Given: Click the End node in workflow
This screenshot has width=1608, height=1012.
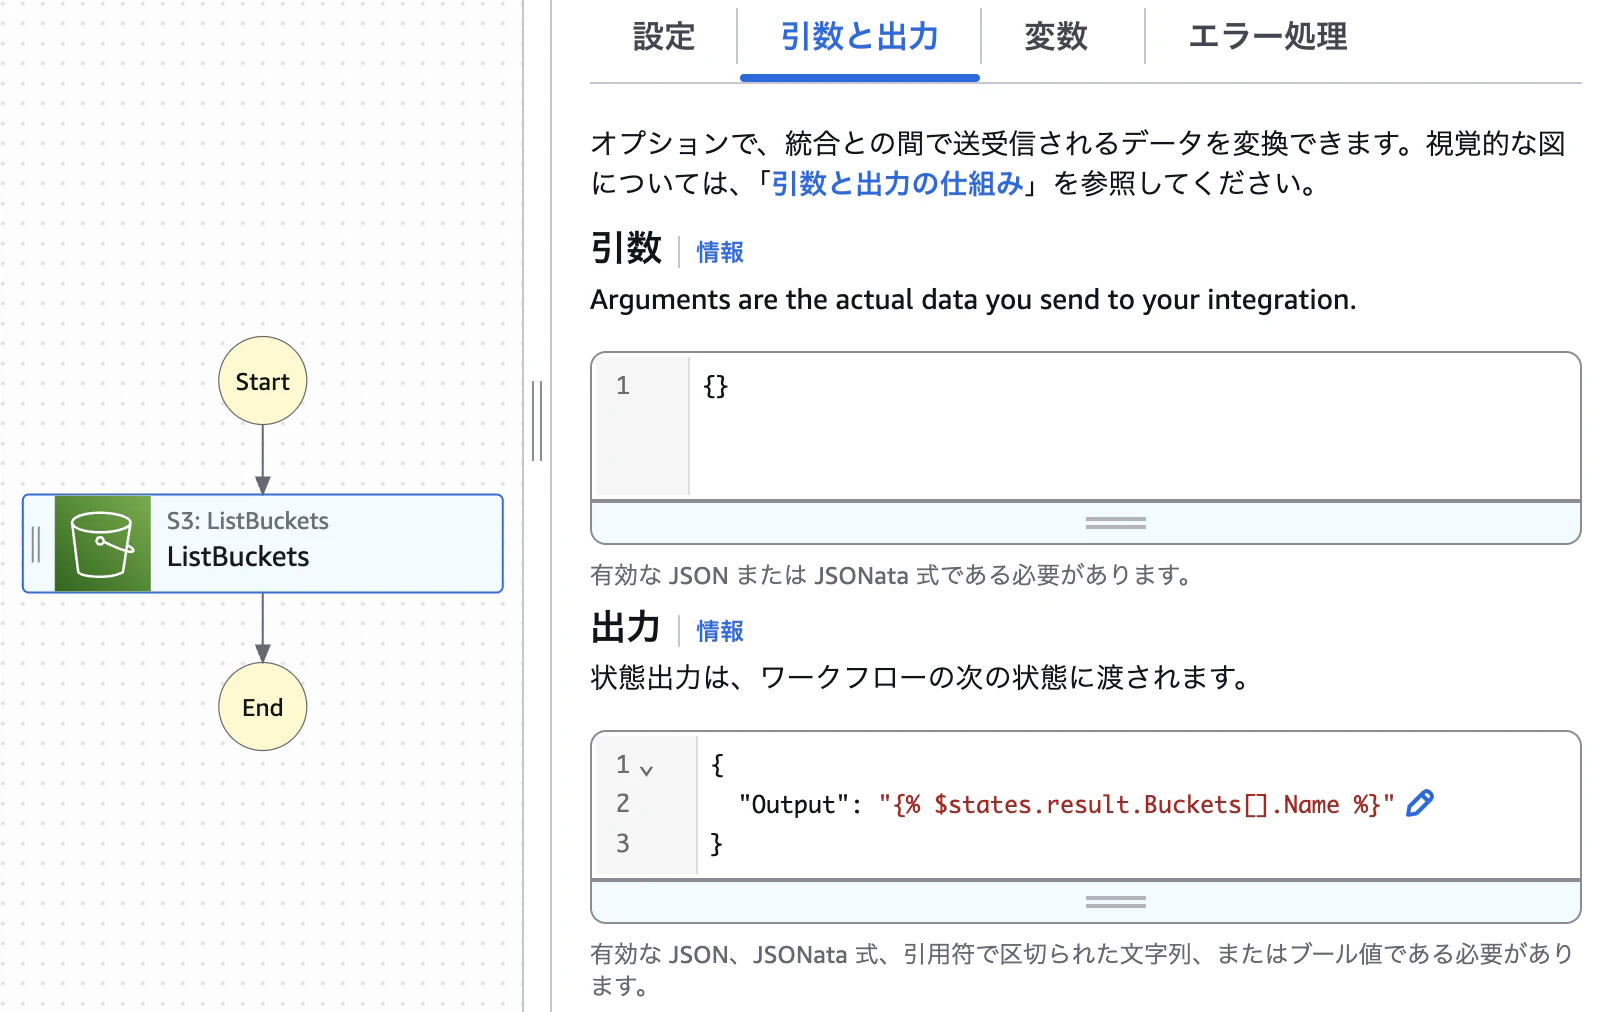Looking at the screenshot, I should 263,707.
